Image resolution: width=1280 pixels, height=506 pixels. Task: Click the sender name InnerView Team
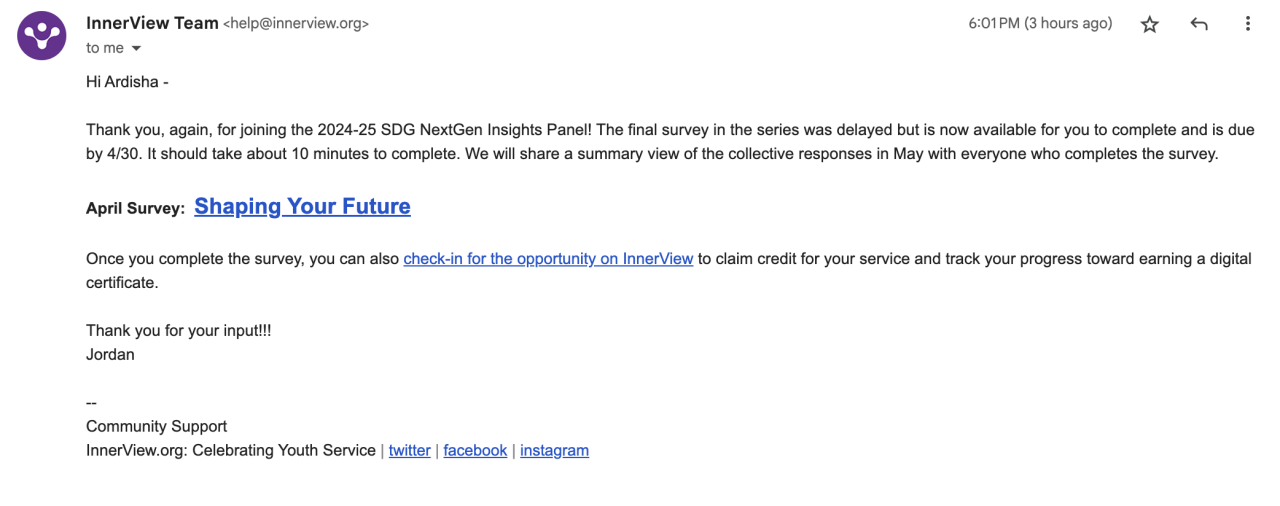(151, 23)
